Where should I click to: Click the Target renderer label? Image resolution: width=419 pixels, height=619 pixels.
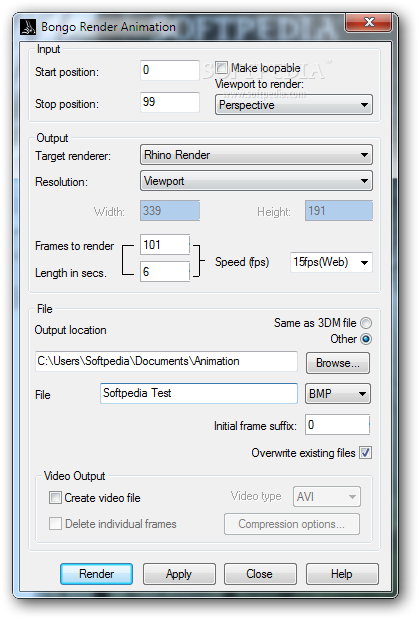[x=73, y=156]
